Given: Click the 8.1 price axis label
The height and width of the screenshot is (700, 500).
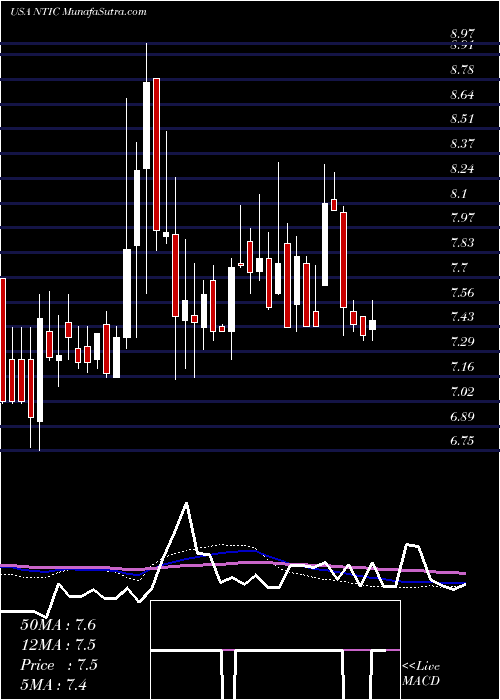Looking at the screenshot, I should (459, 193).
